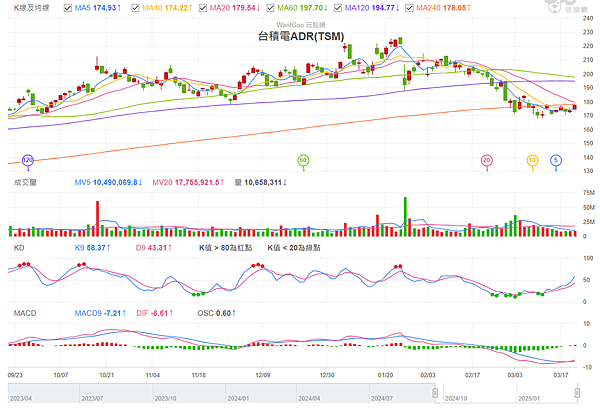Screen dimensions: 600x410
Task: Click the K9 58.37 value
Action: coord(92,248)
